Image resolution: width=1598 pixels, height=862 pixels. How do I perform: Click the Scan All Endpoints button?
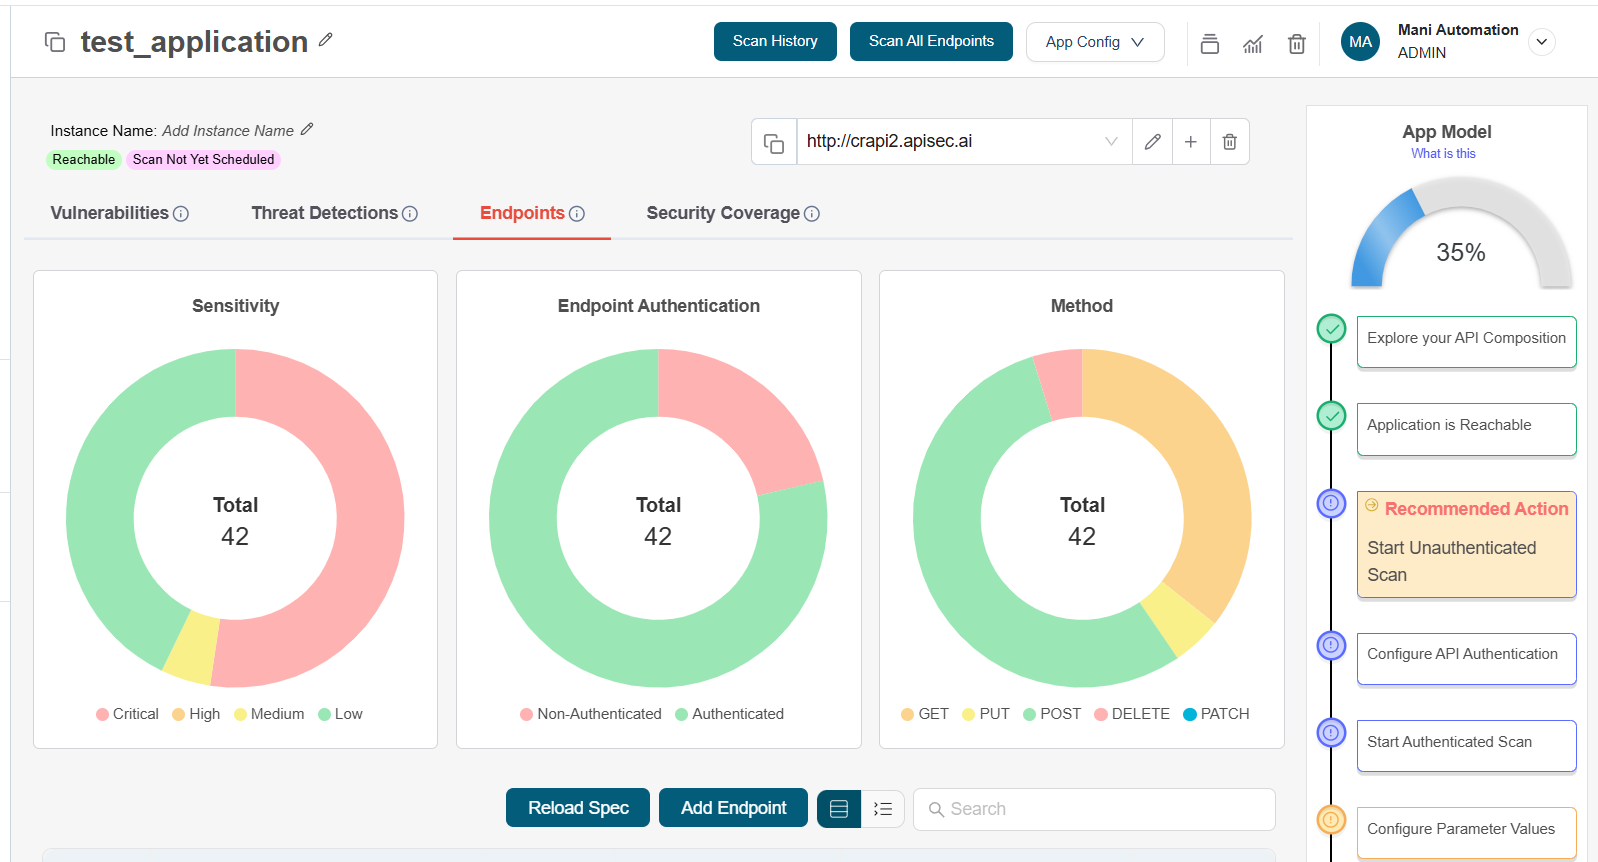coord(931,41)
